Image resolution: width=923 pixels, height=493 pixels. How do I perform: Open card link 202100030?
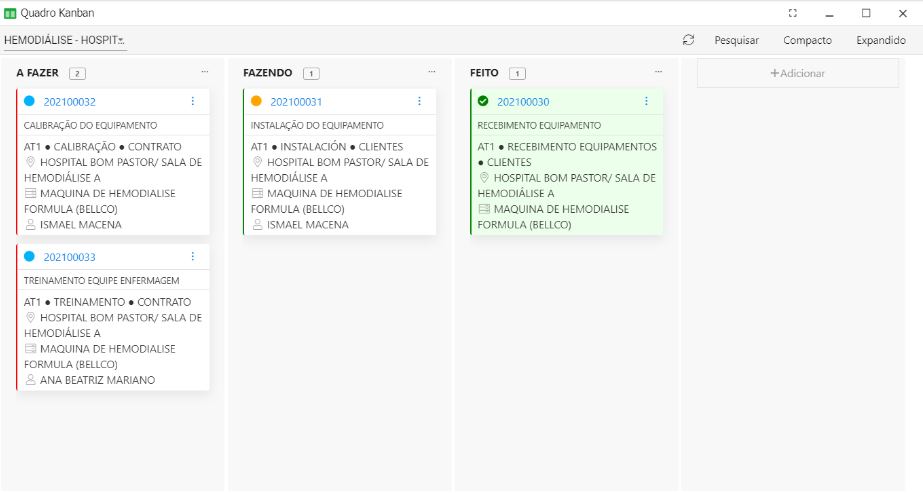(x=523, y=102)
